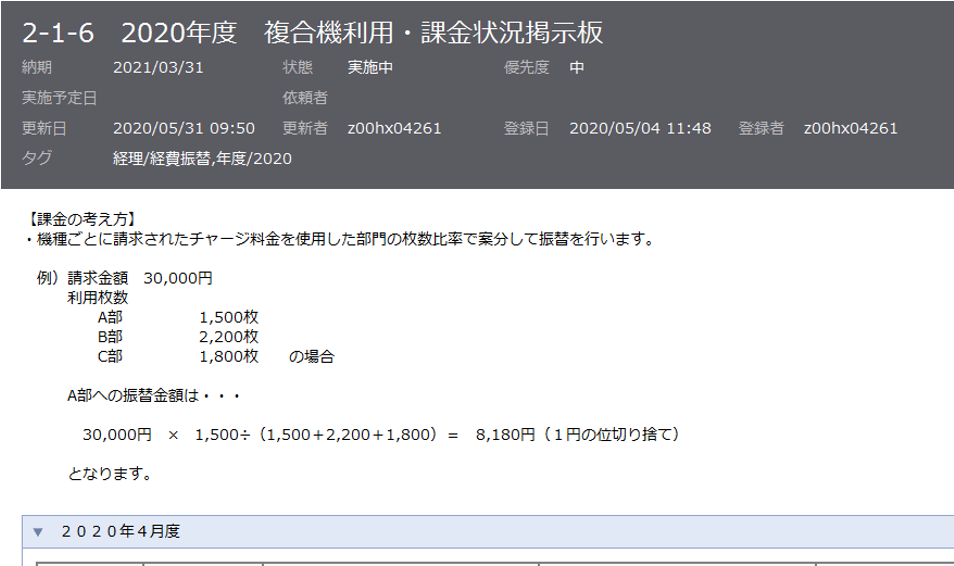
Task: Select the 実施中 status value
Action: [369, 68]
